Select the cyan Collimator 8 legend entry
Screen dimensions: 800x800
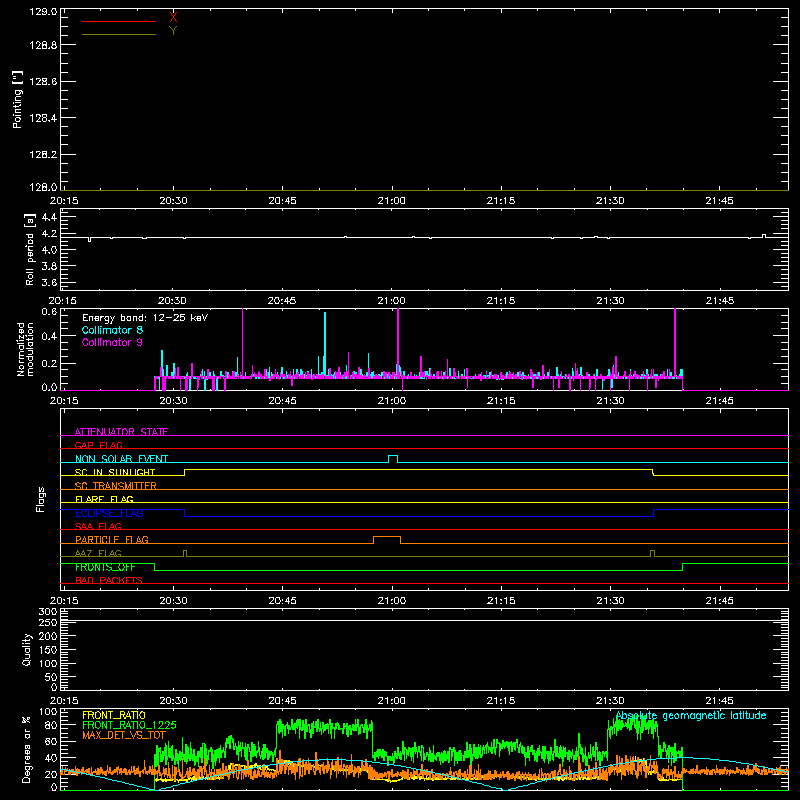pyautogui.click(x=112, y=330)
